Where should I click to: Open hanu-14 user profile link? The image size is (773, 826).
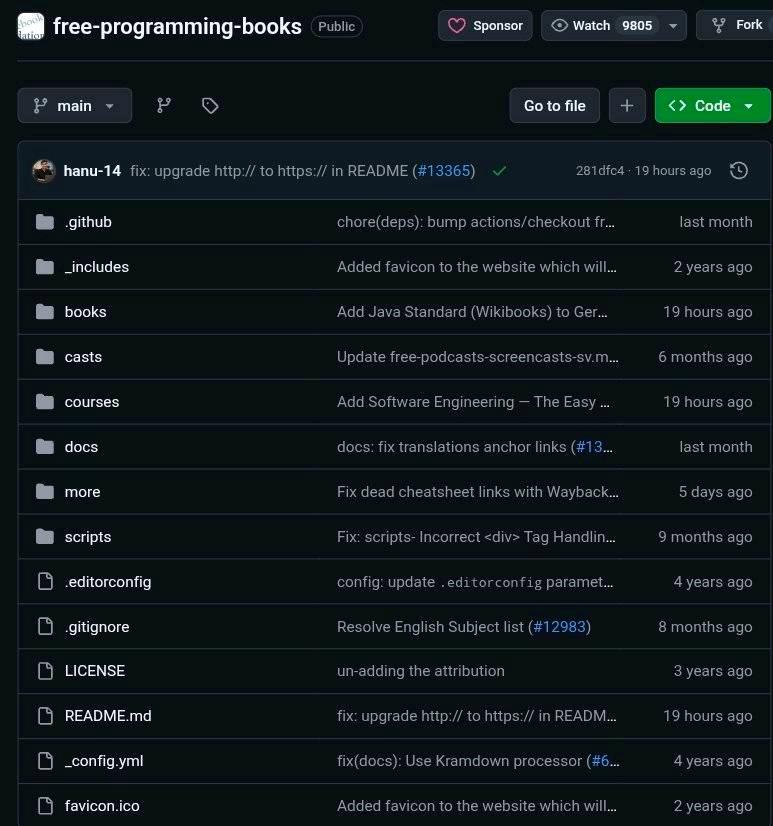[92, 171]
